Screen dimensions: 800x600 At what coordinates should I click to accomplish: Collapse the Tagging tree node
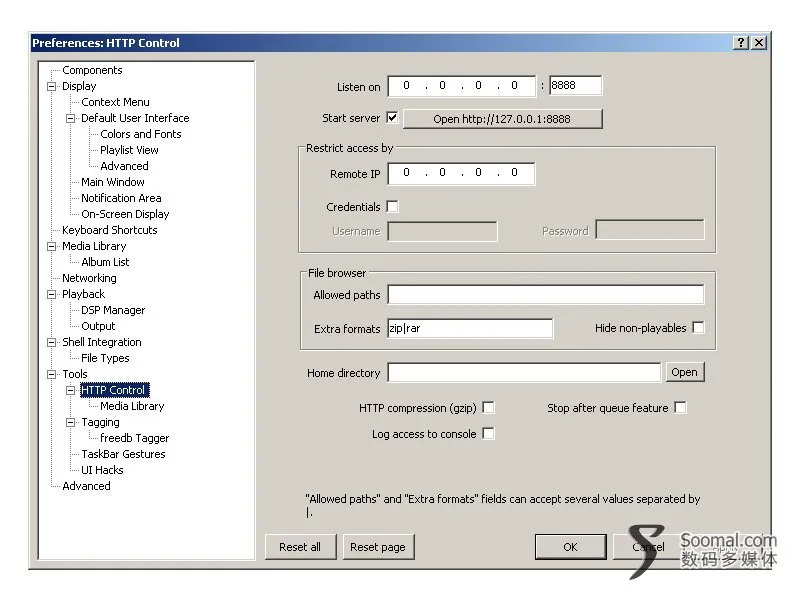[x=70, y=422]
